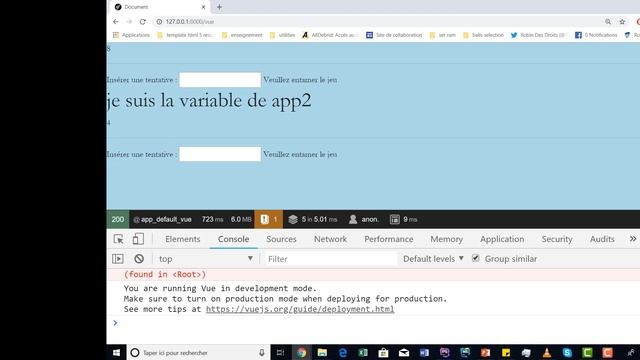Open the warning icon with 1 log

269,219
